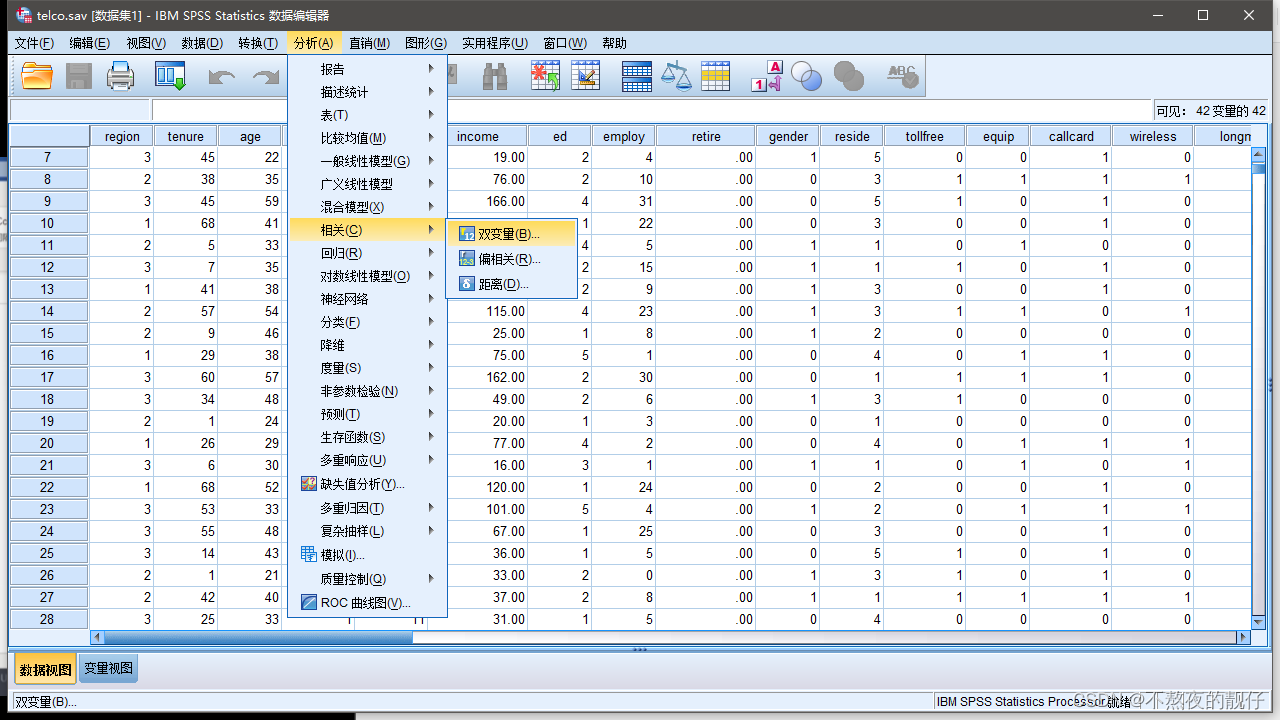The height and width of the screenshot is (720, 1280).
Task: Click the Recall recent dialogs icon
Action: tap(170, 76)
